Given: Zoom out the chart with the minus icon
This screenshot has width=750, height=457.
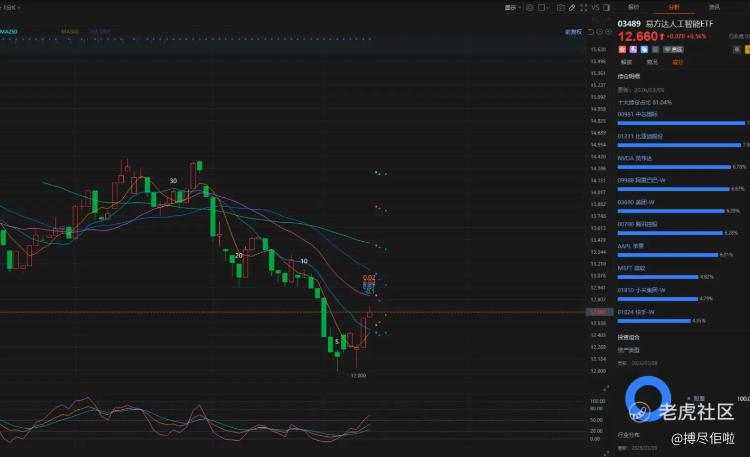Looking at the screenshot, I should (x=599, y=32).
